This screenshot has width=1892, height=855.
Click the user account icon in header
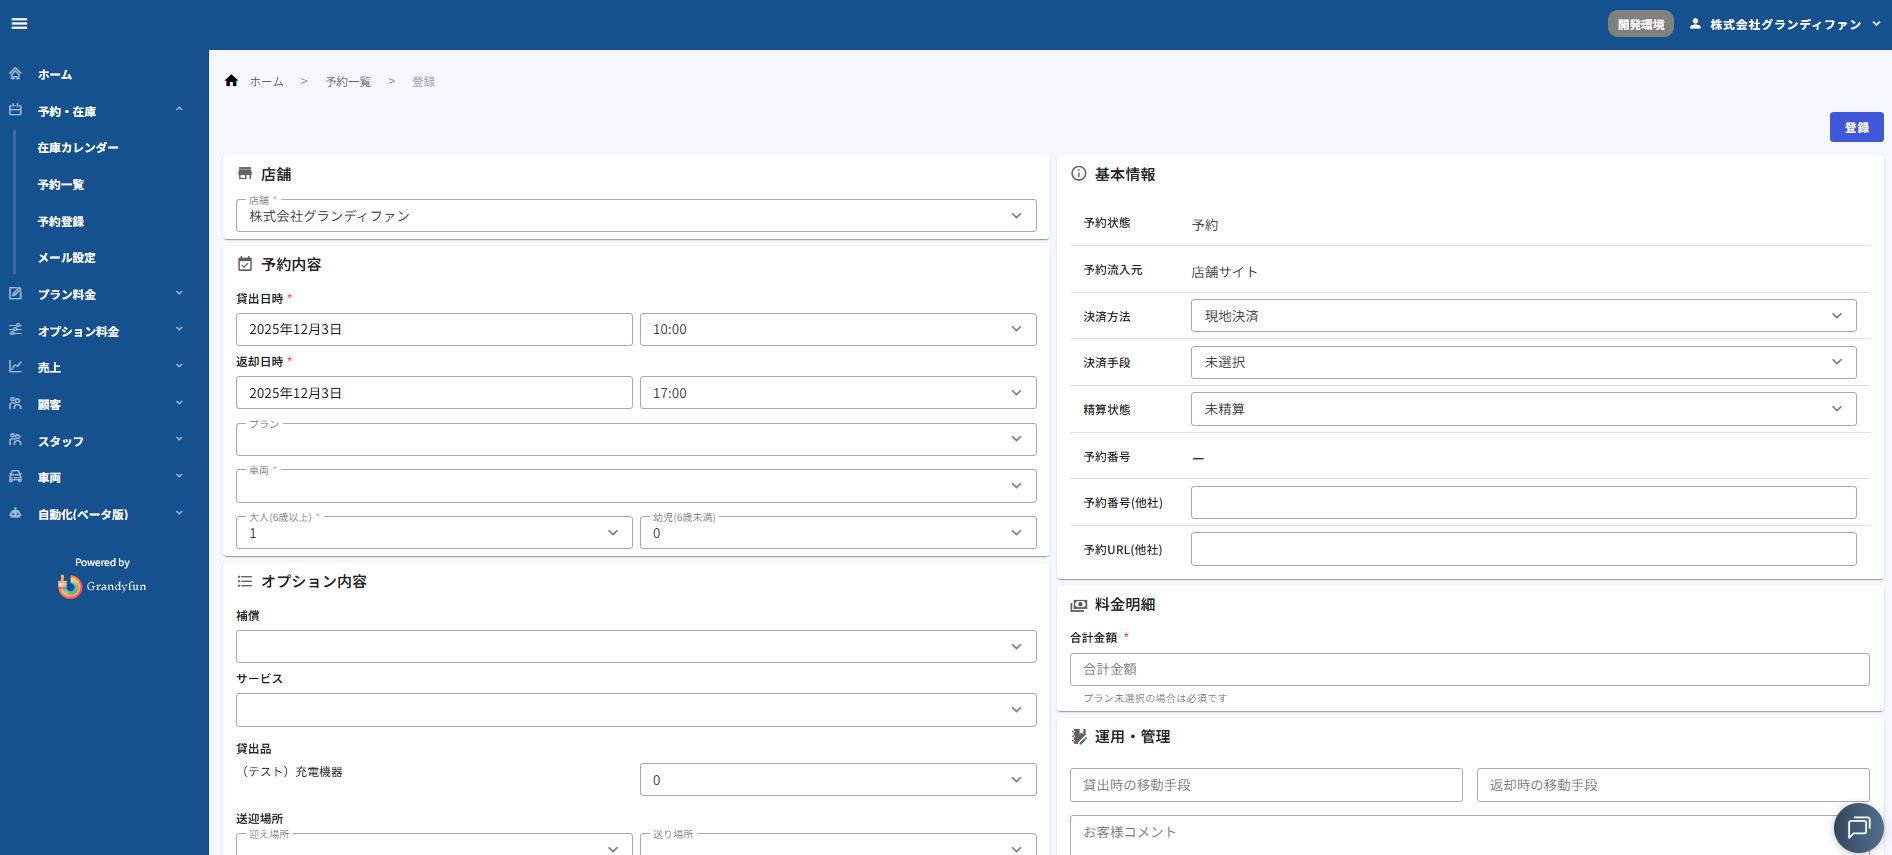1695,24
